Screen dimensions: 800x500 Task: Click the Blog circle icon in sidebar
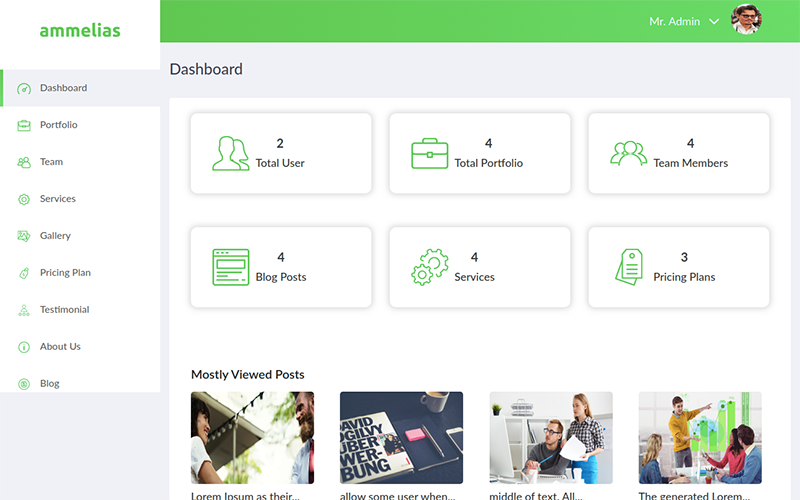click(x=24, y=384)
